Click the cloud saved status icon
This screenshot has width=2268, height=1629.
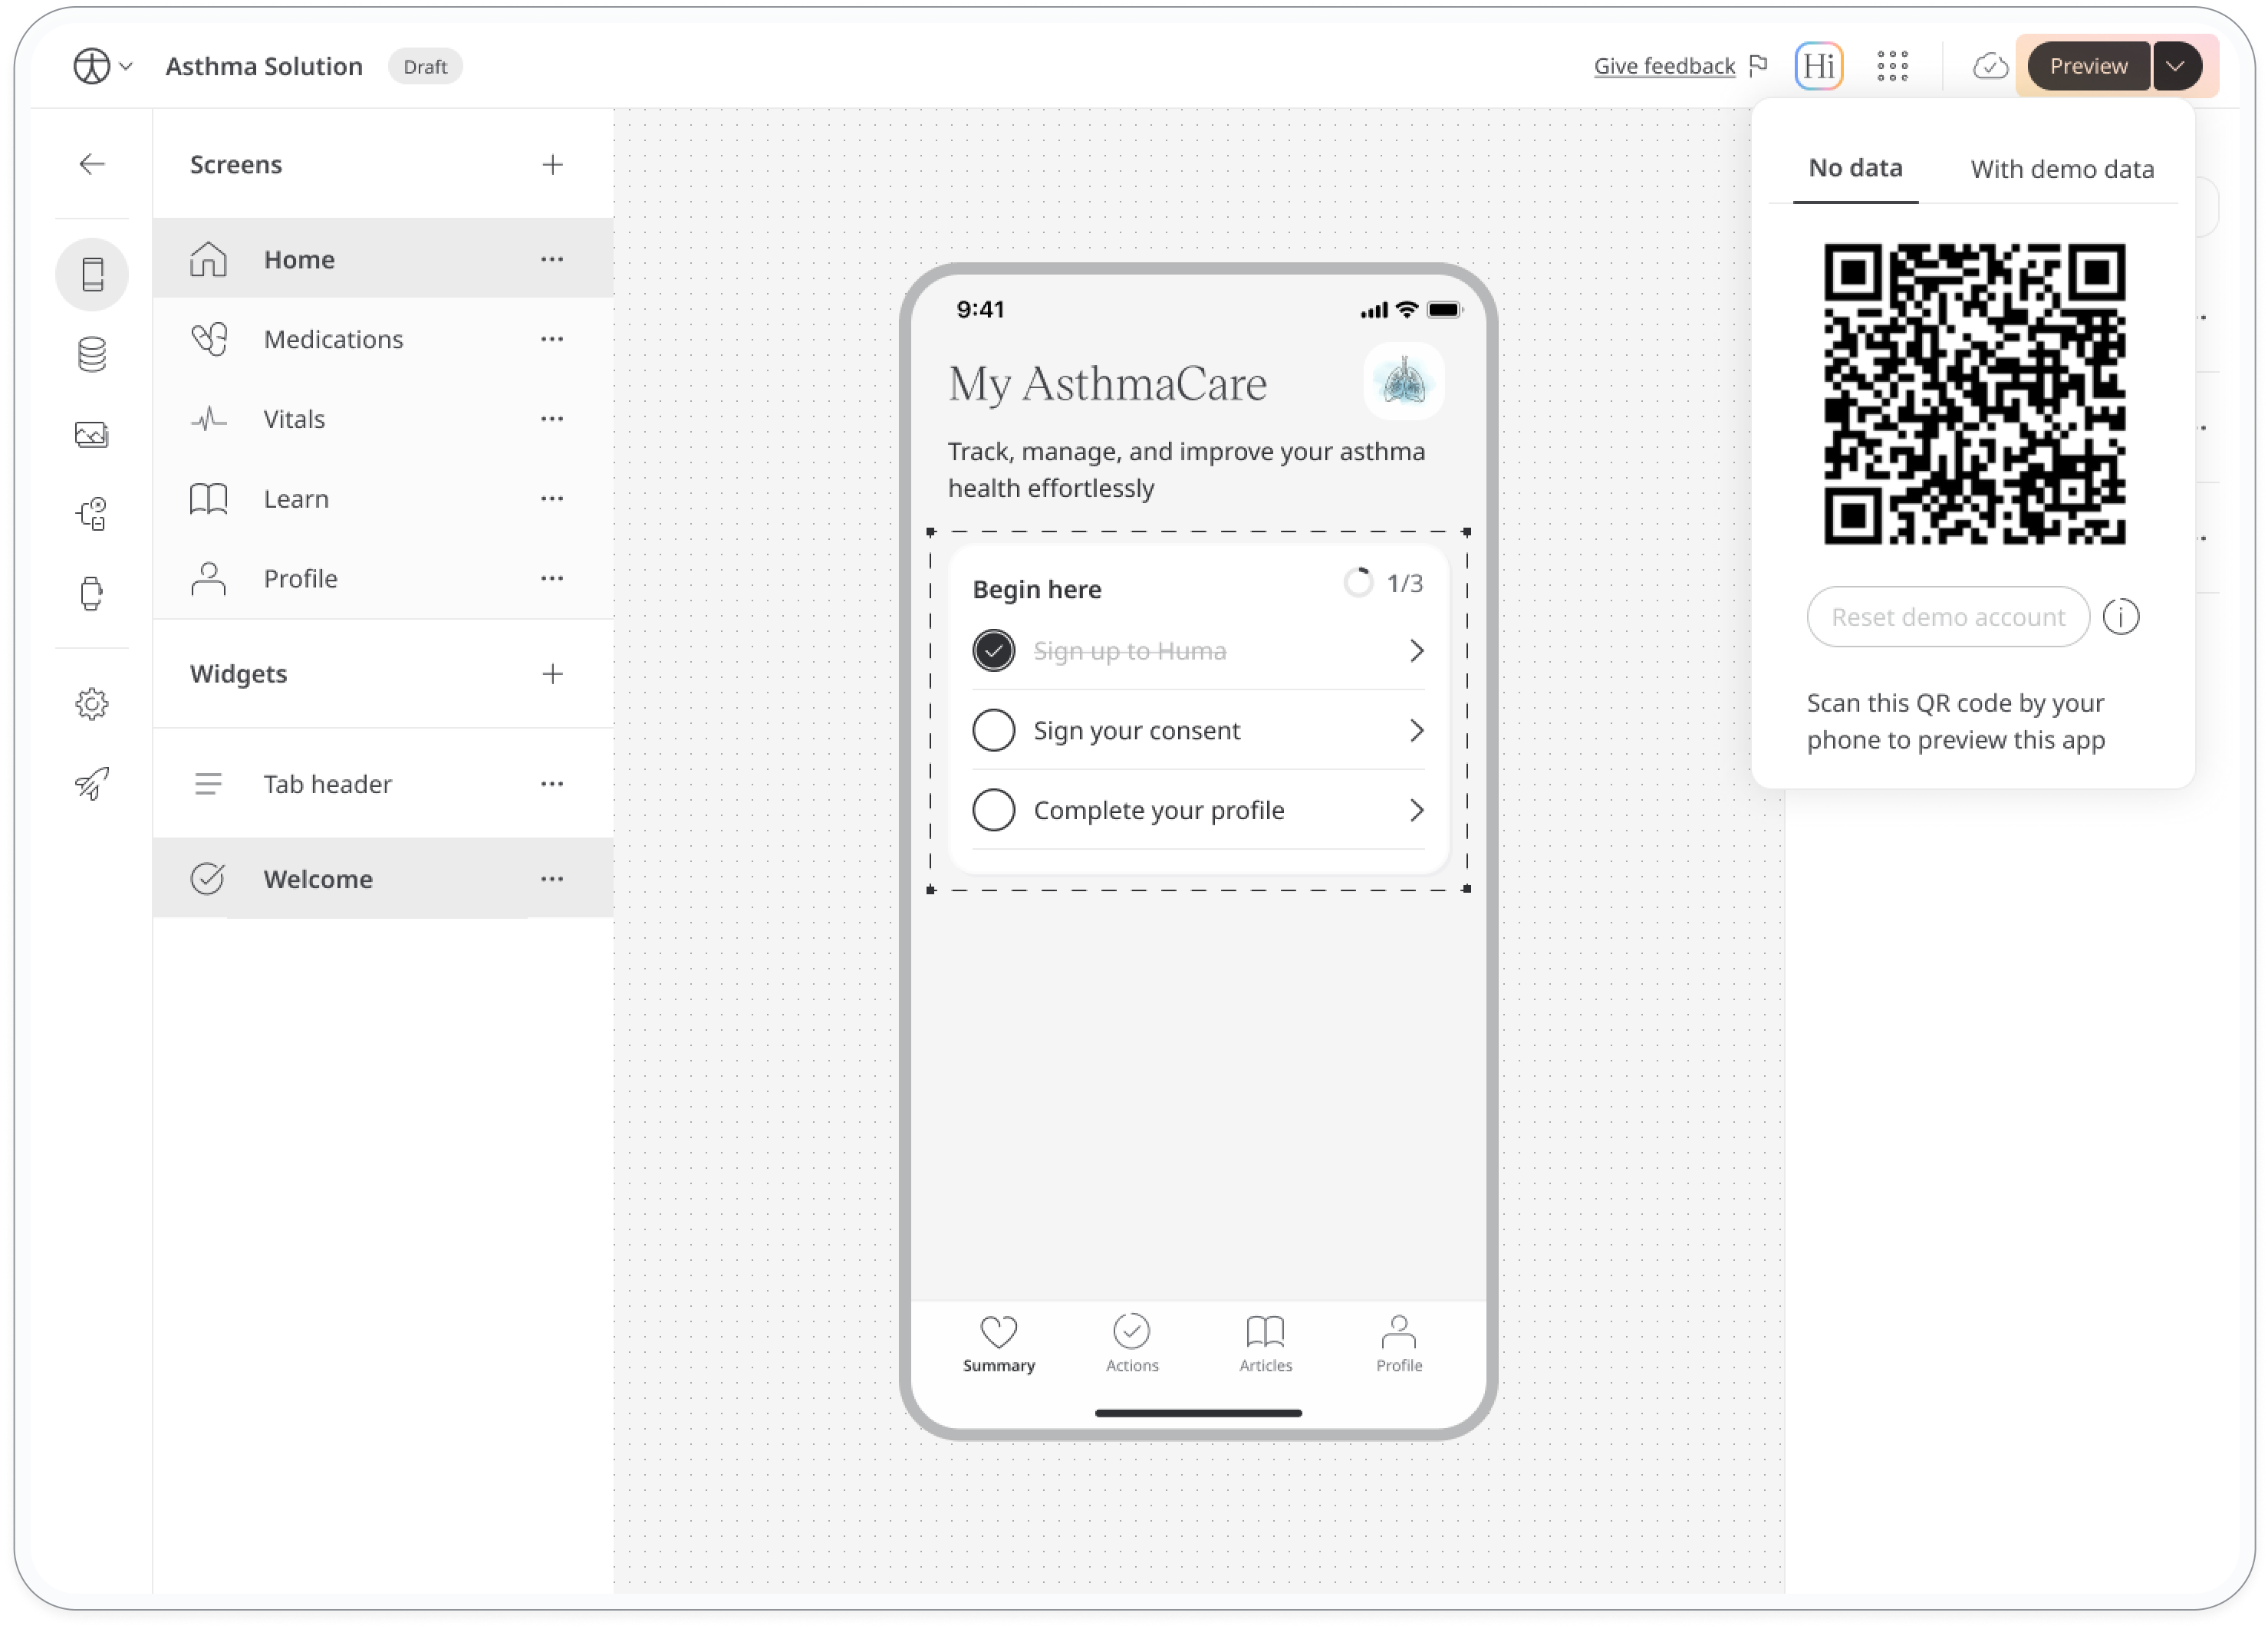coord(1990,66)
